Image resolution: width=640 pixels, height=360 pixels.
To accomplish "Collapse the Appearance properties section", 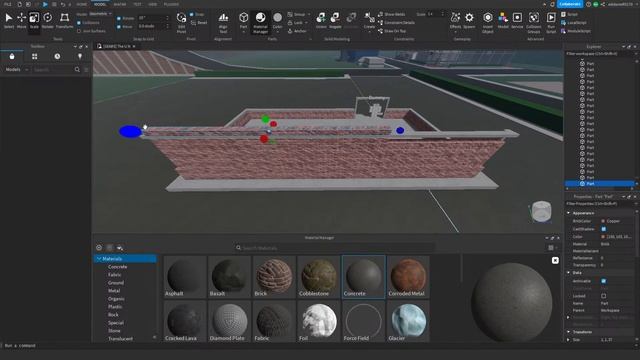I will point(568,213).
